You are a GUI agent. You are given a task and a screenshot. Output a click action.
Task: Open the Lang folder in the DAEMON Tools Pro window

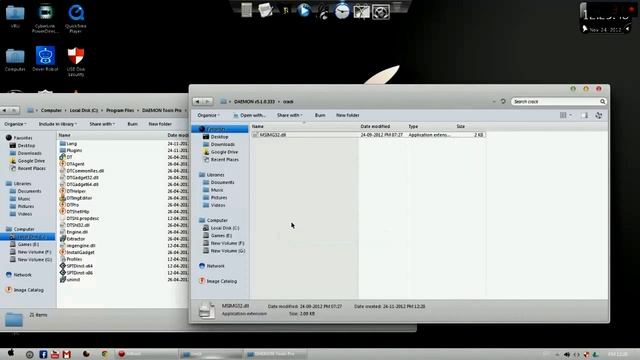(68, 144)
